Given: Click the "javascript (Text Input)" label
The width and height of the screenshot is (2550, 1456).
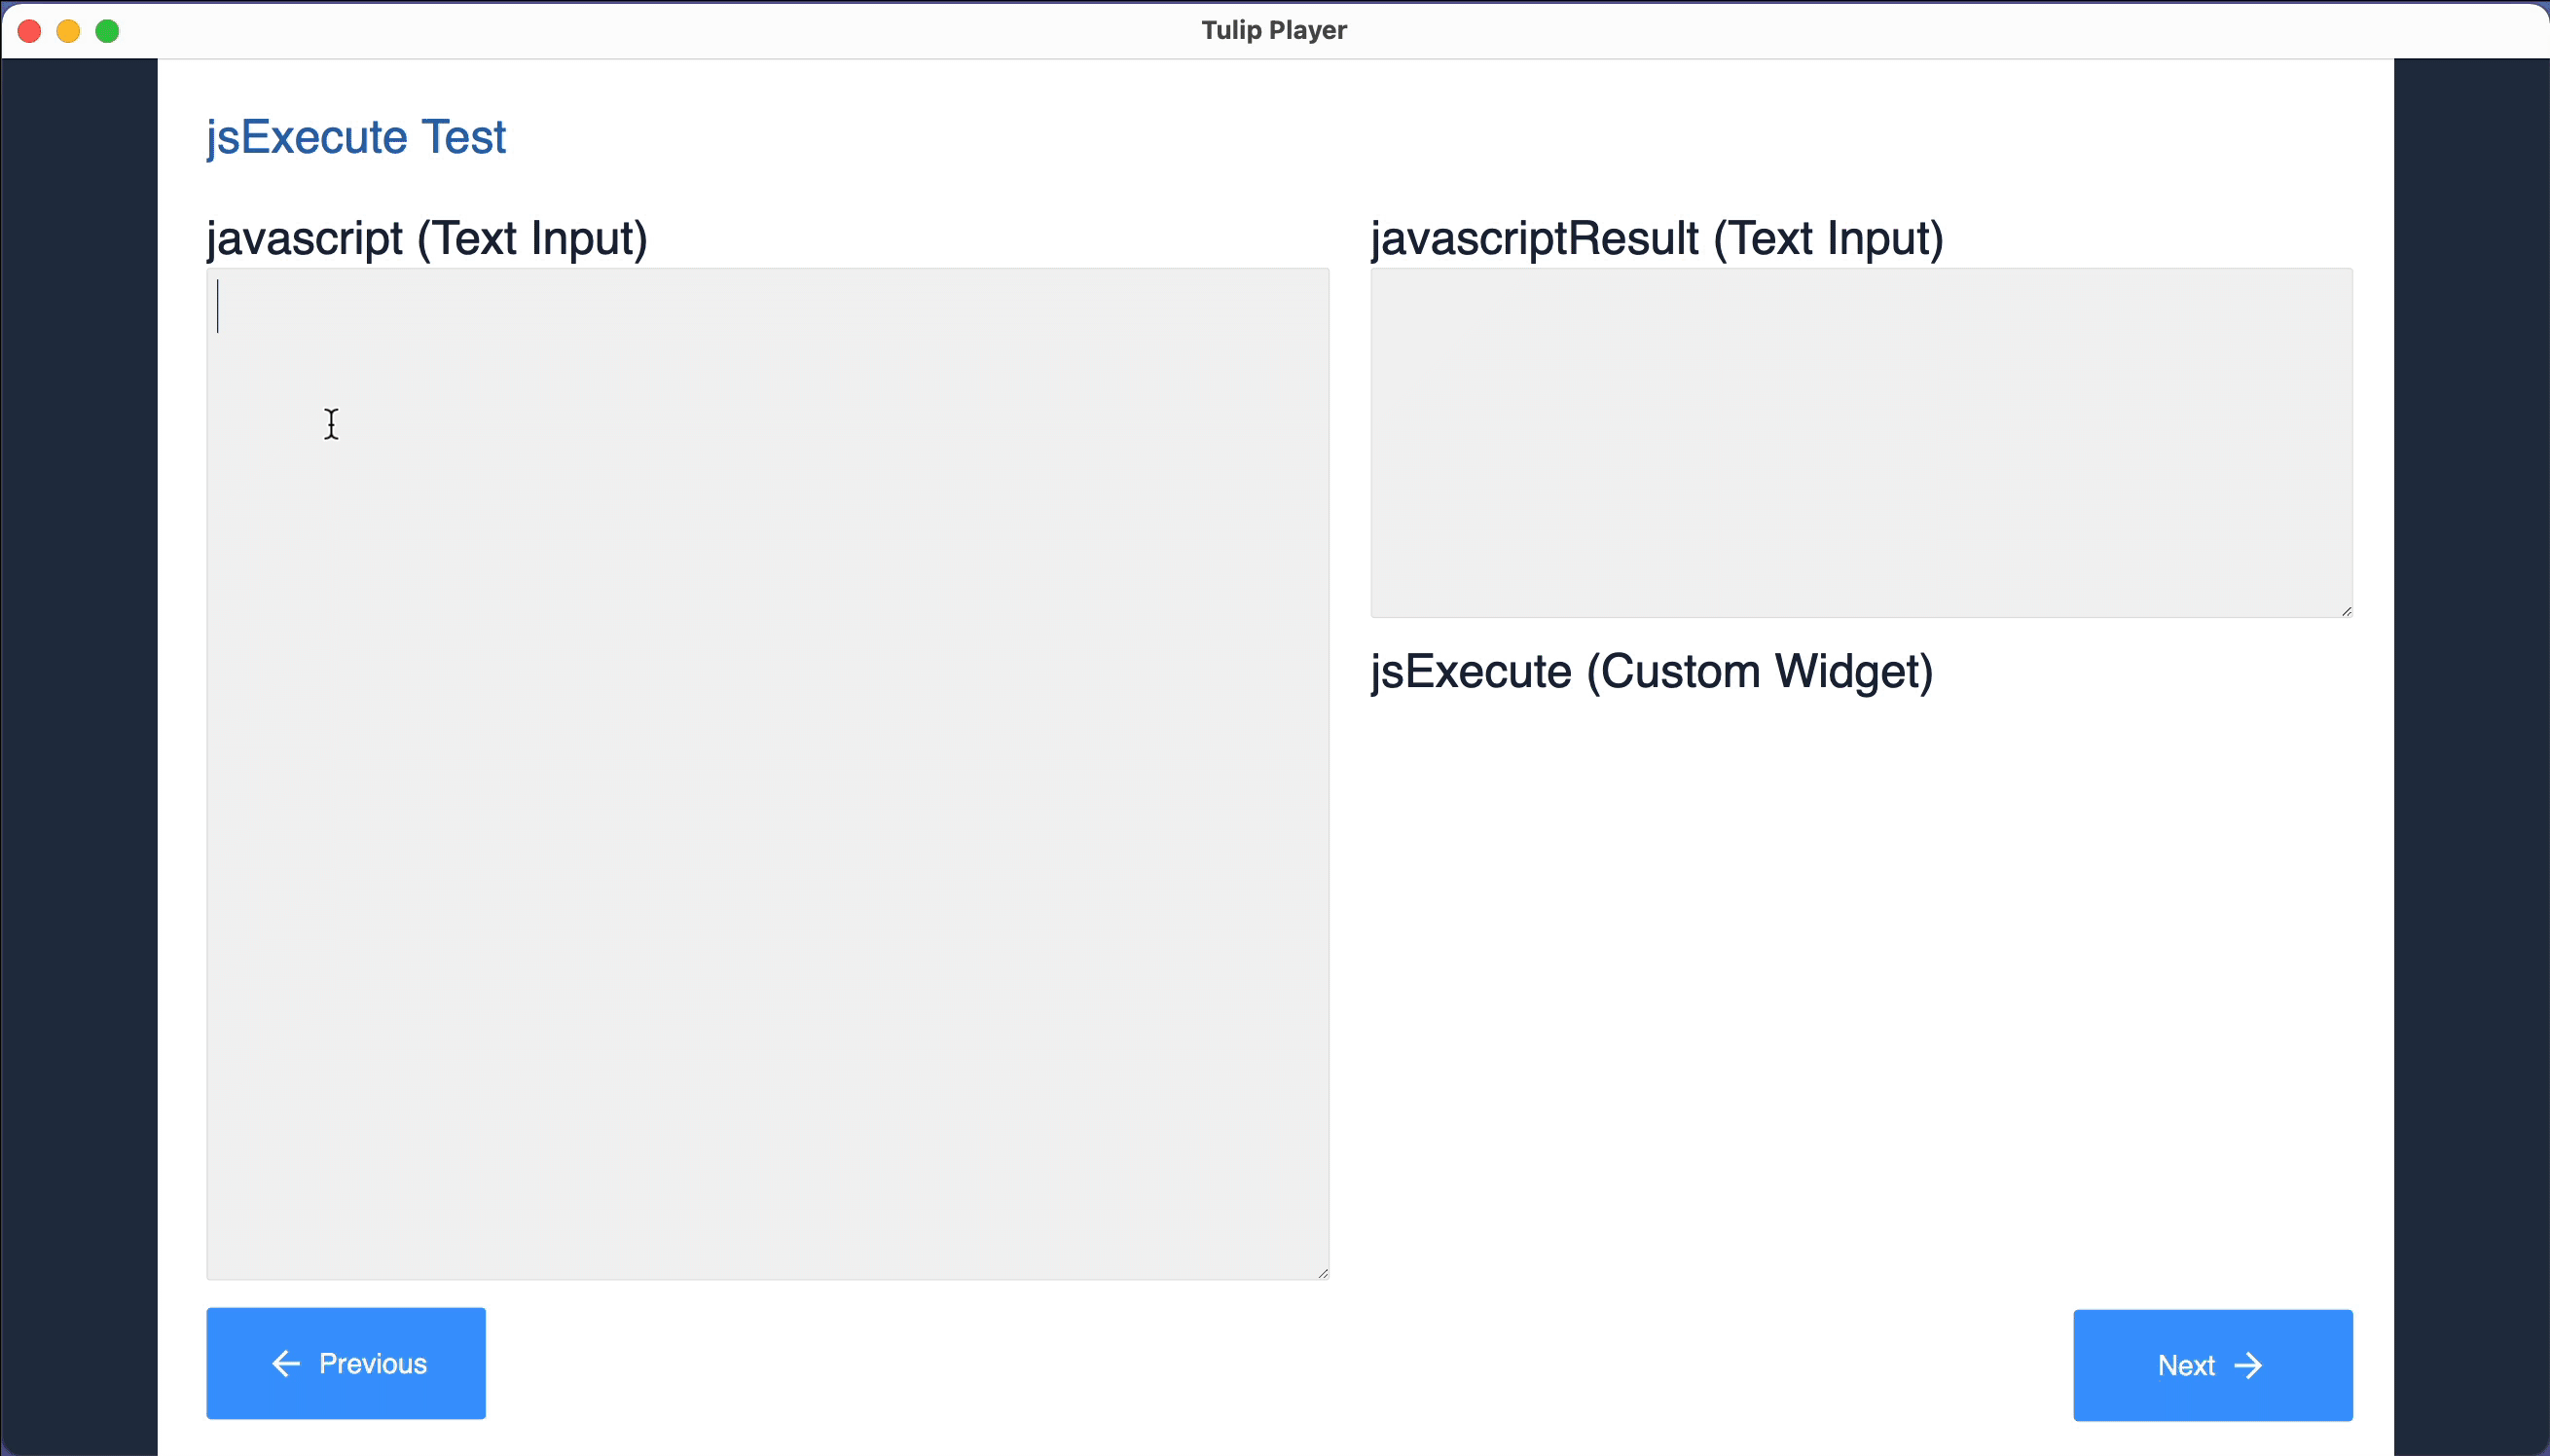Looking at the screenshot, I should tap(427, 239).
